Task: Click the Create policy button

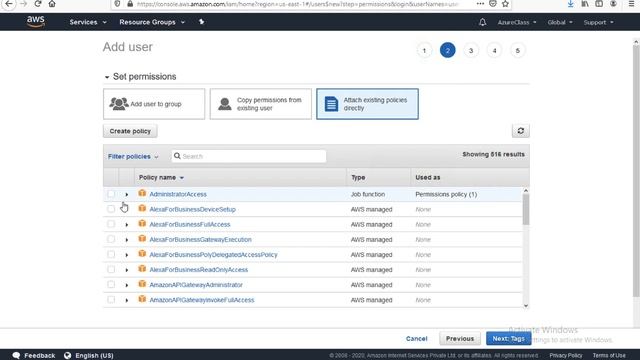Action: click(x=130, y=131)
